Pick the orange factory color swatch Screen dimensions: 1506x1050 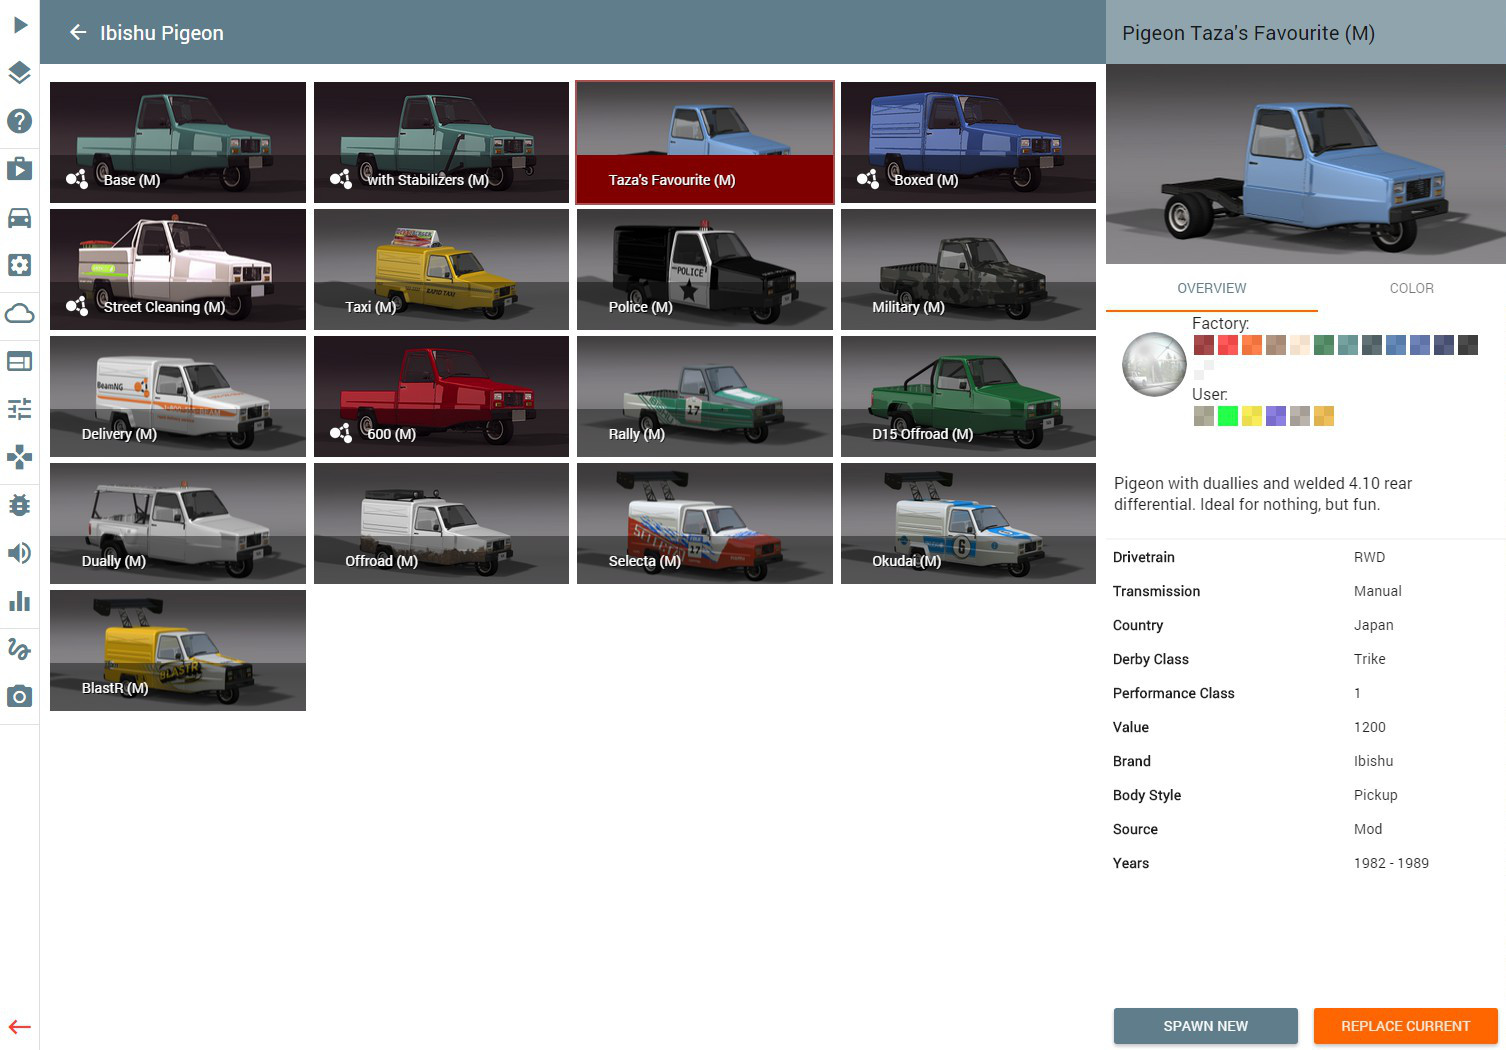click(x=1252, y=345)
